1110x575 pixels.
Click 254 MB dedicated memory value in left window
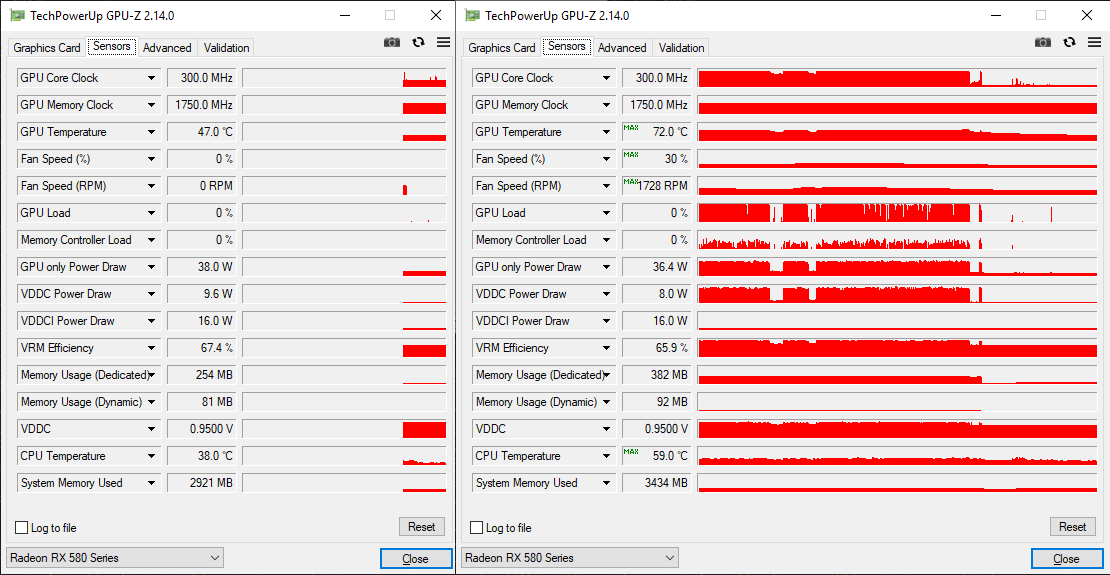(x=201, y=375)
